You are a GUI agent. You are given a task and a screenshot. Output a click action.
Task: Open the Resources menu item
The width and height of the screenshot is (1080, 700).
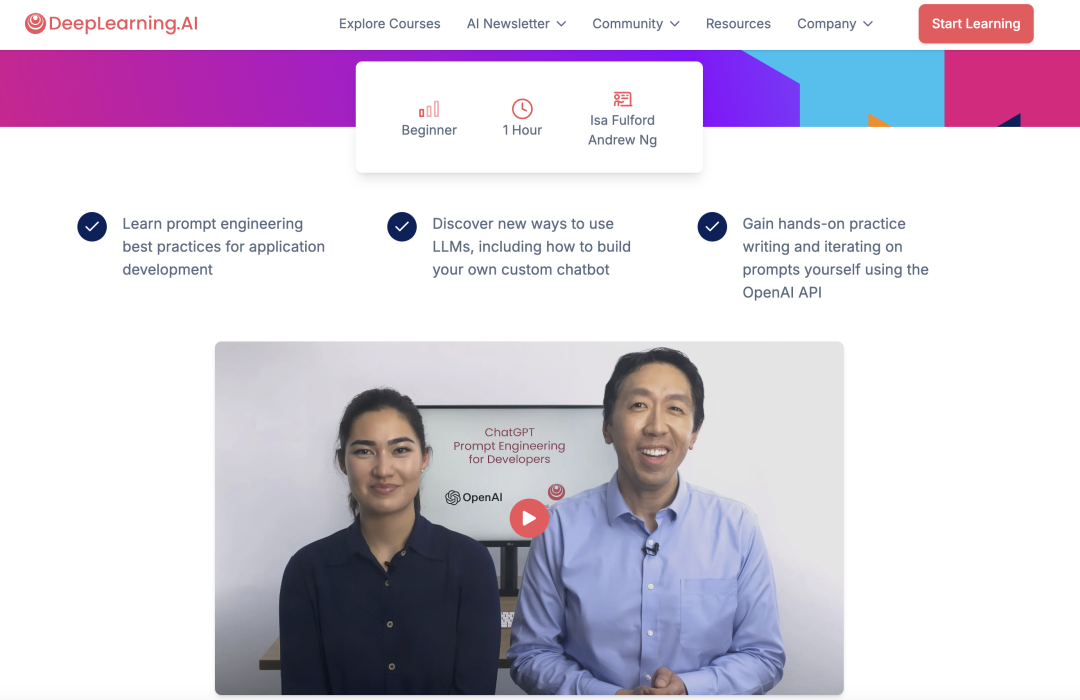pyautogui.click(x=738, y=23)
